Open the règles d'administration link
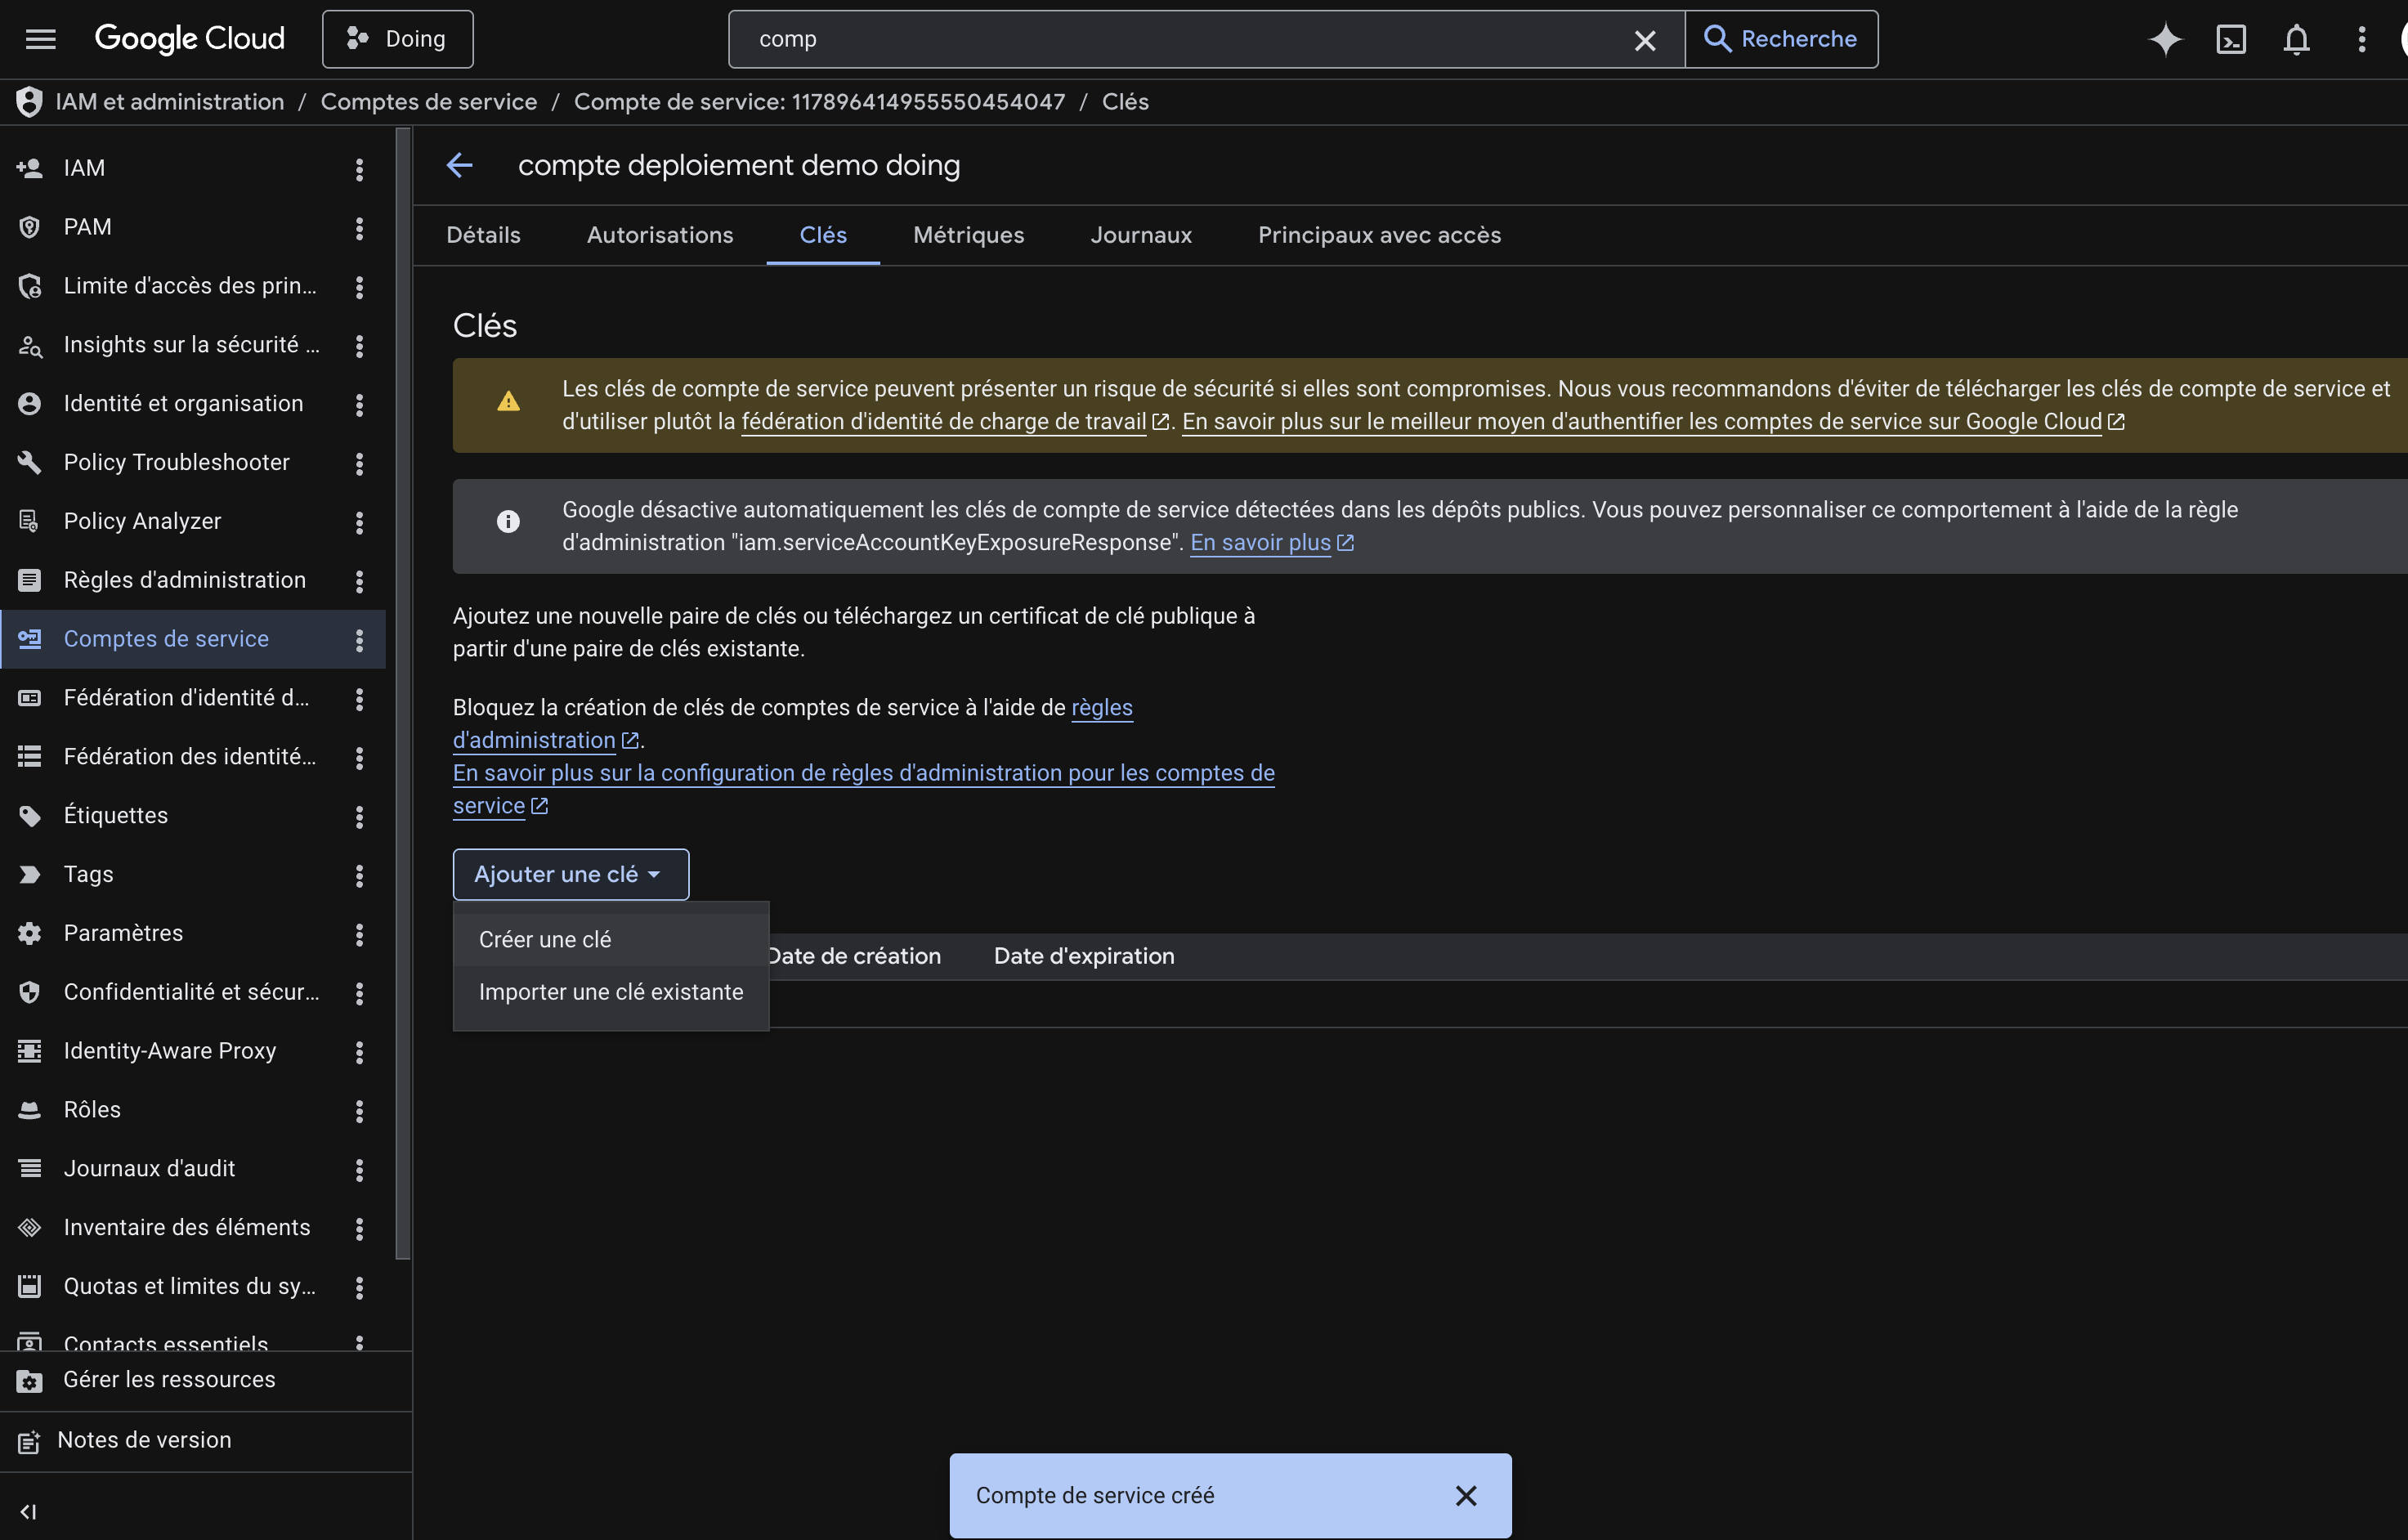Viewport: 2408px width, 1540px height. point(793,724)
